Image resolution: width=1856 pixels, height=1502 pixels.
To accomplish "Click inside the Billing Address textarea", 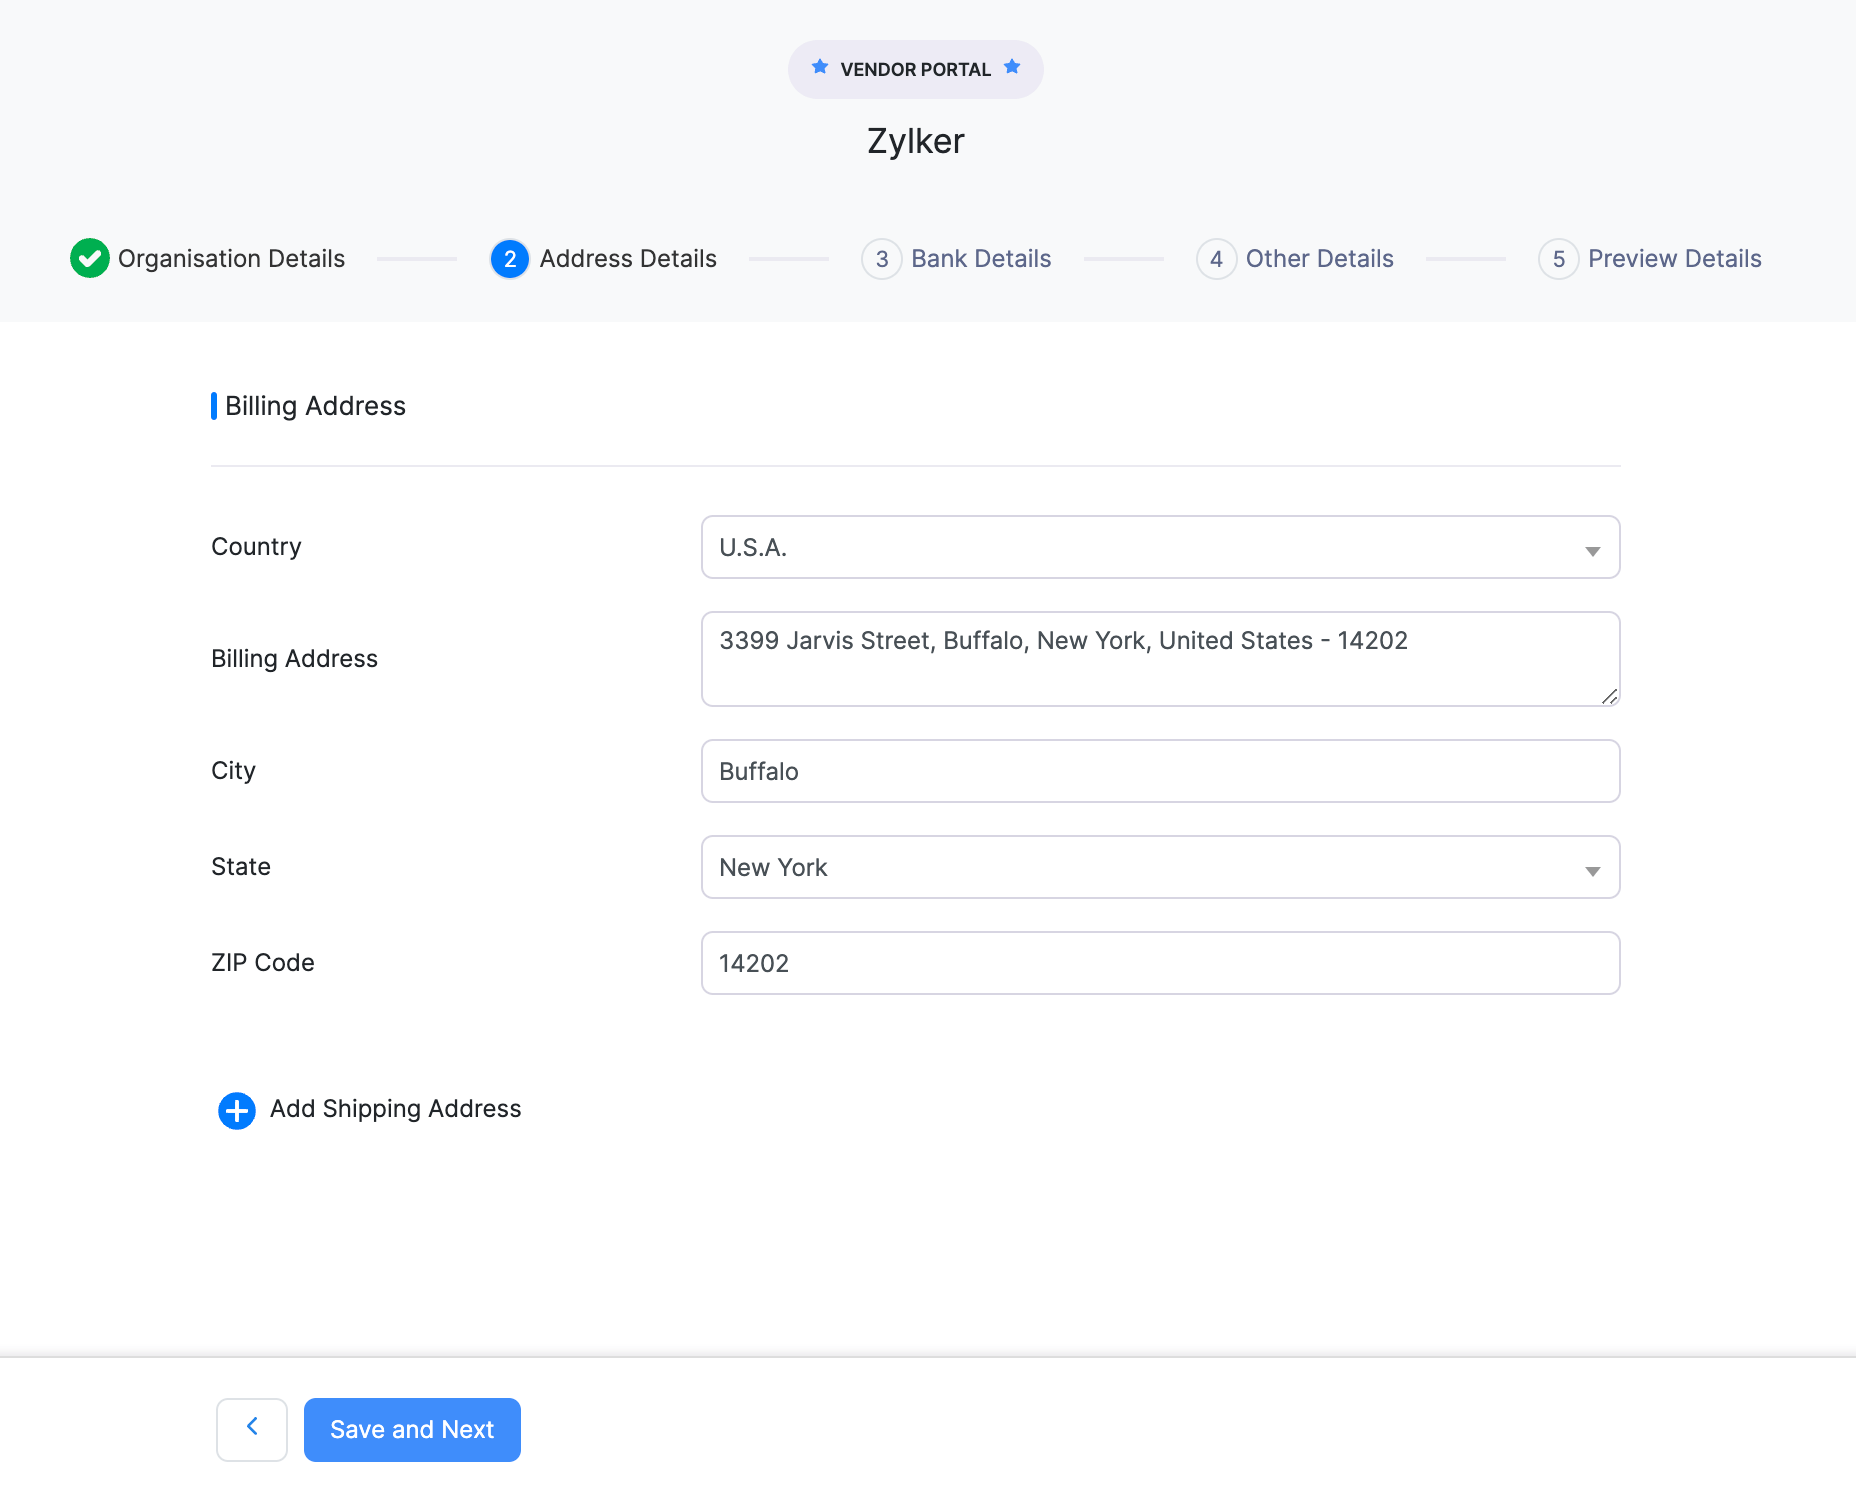I will tap(1160, 658).
